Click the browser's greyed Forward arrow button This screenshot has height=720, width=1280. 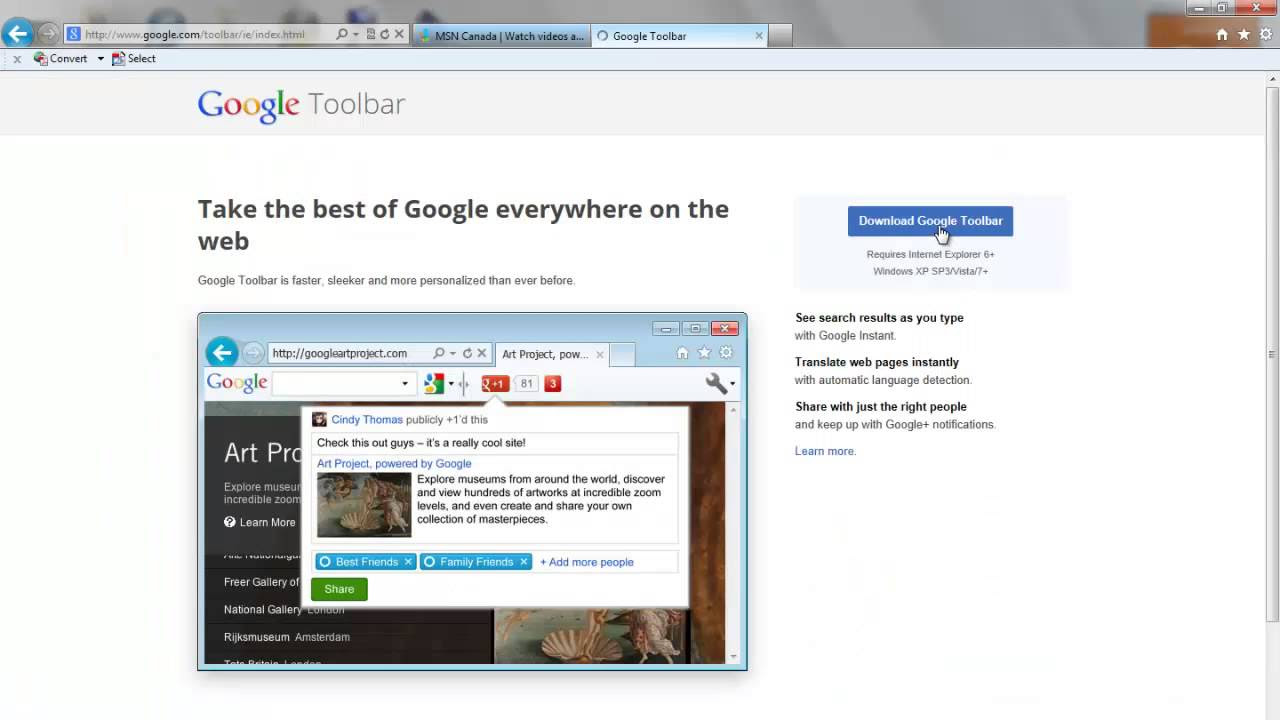(48, 34)
